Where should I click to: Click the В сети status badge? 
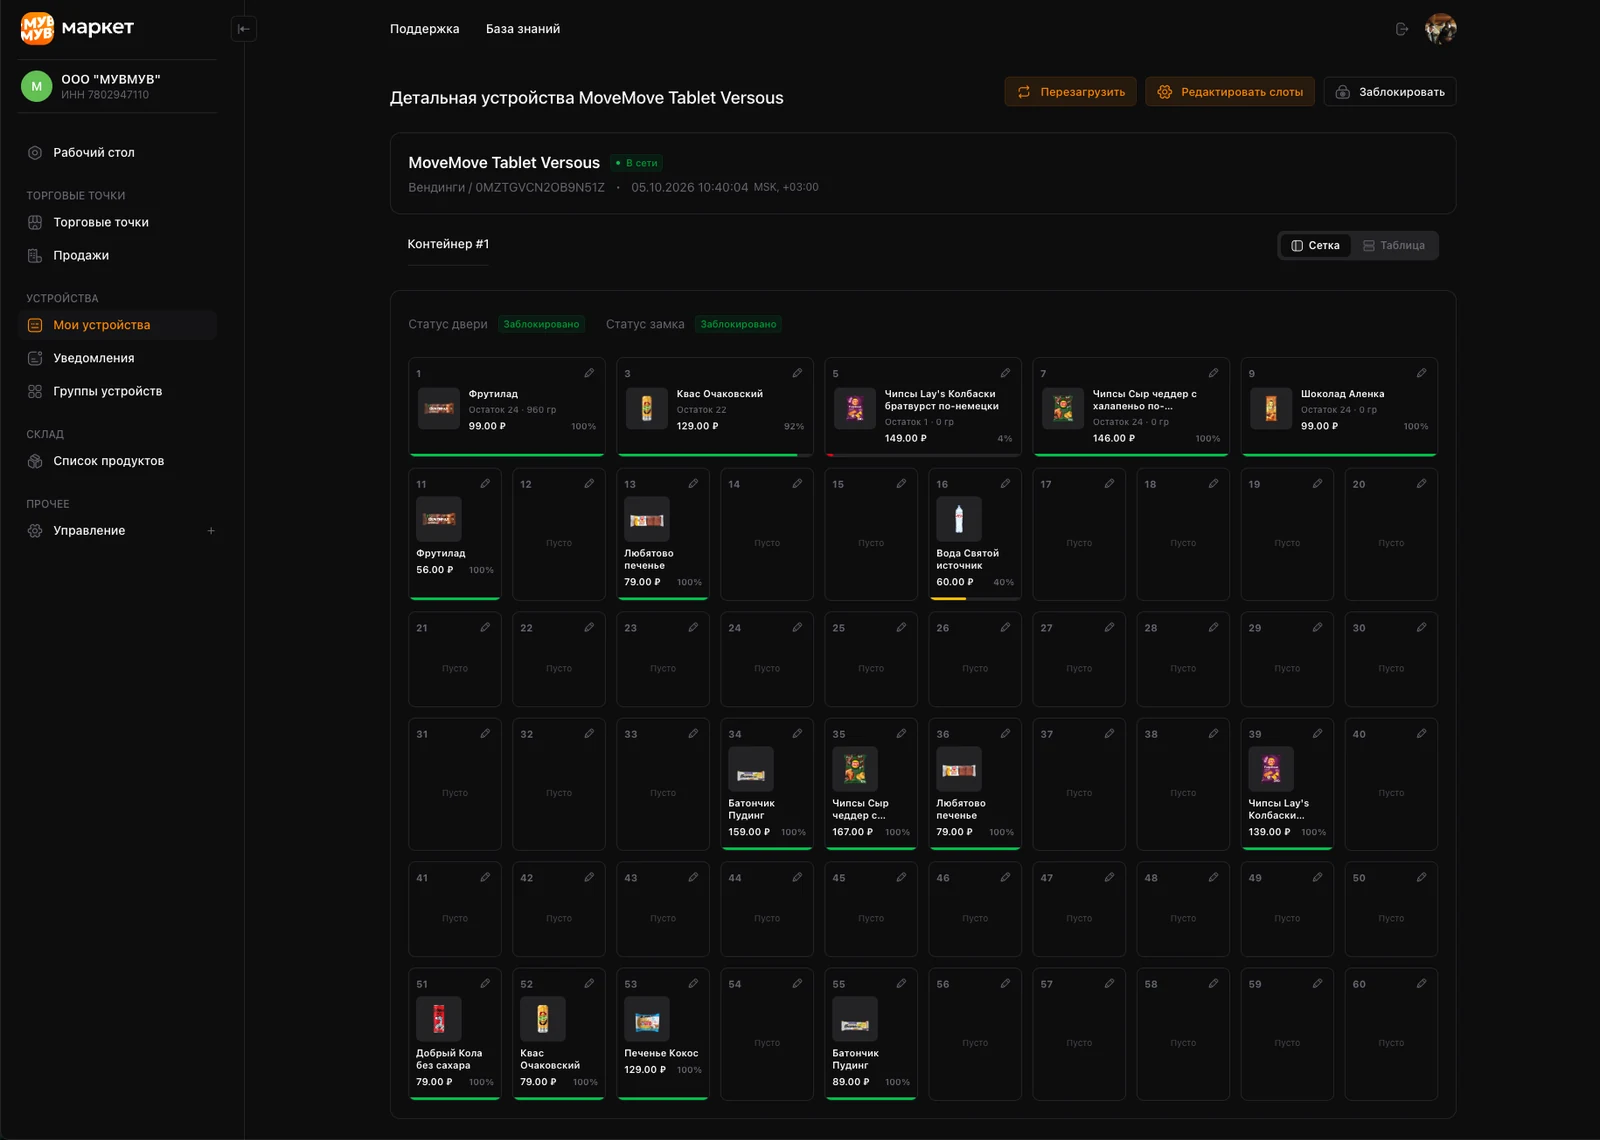pyautogui.click(x=637, y=163)
